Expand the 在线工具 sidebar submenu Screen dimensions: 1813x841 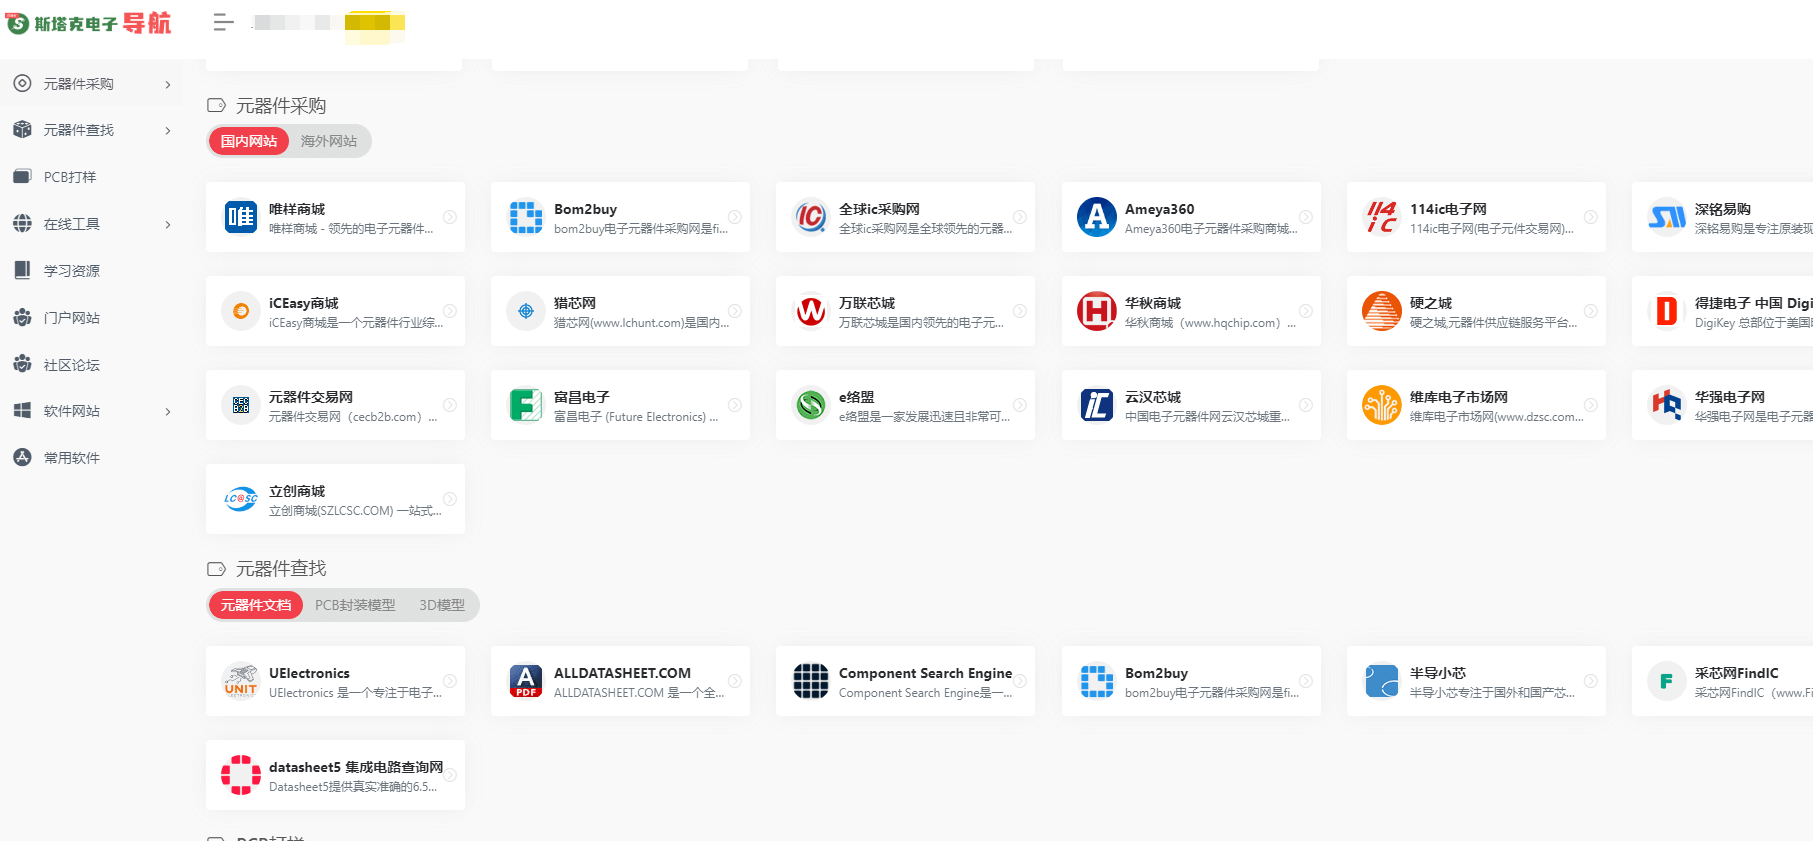(167, 225)
